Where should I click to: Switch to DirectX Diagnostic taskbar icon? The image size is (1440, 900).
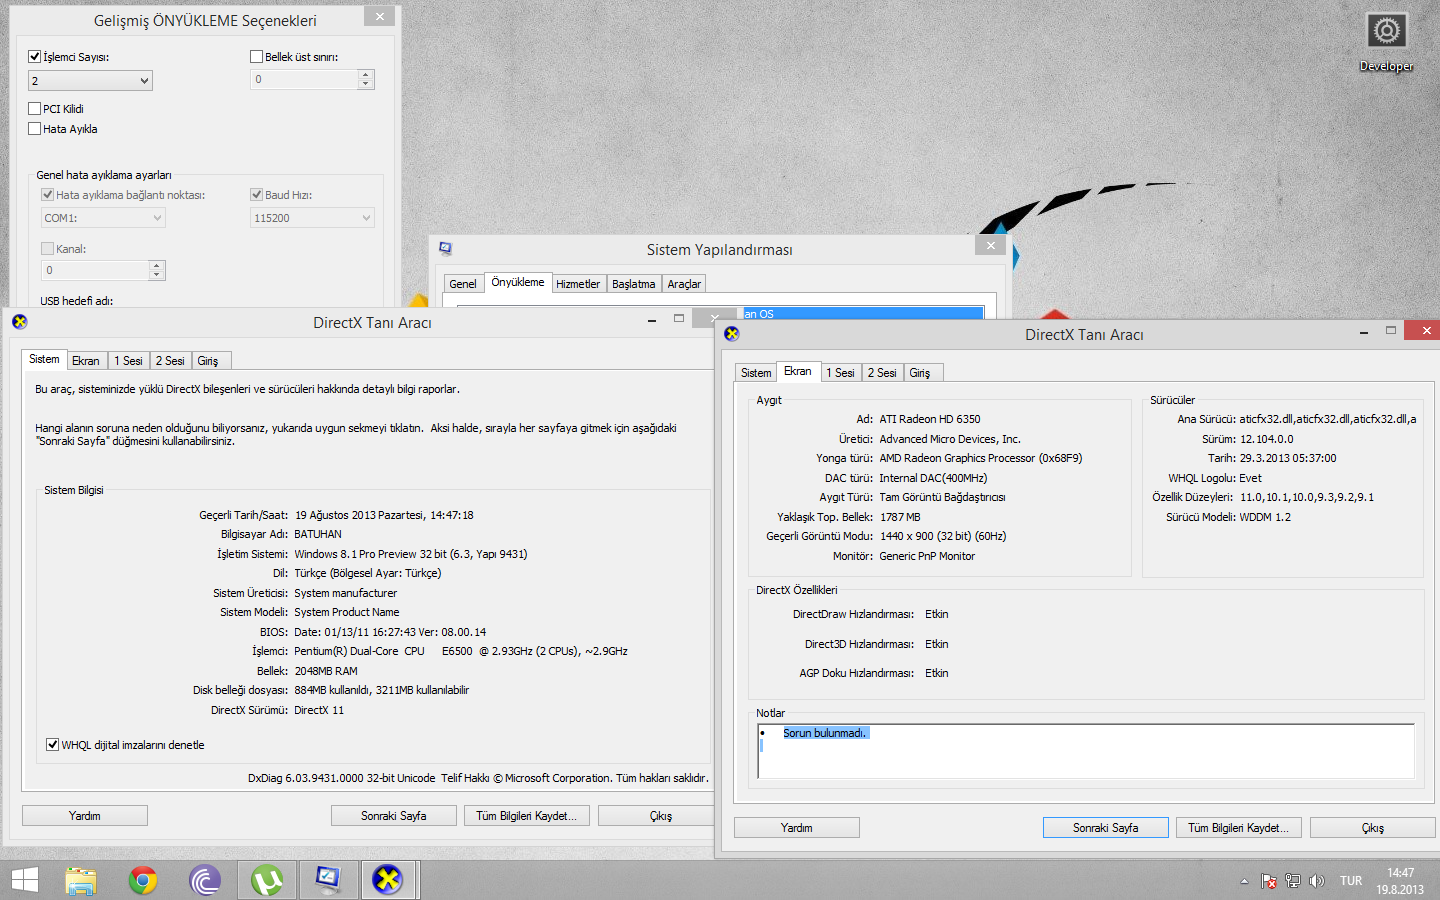(x=388, y=880)
